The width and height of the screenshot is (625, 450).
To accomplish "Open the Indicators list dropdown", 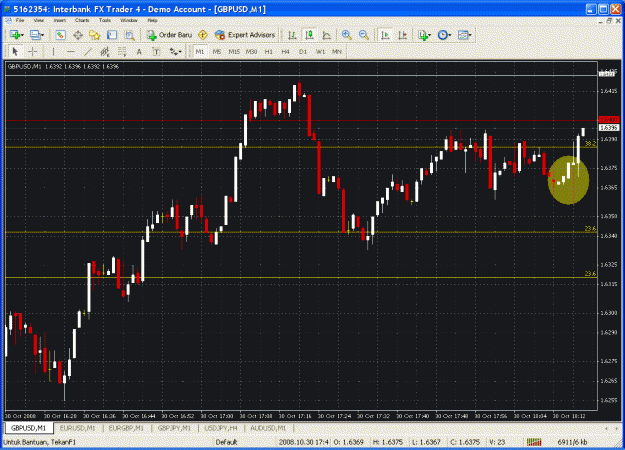I will click(424, 35).
